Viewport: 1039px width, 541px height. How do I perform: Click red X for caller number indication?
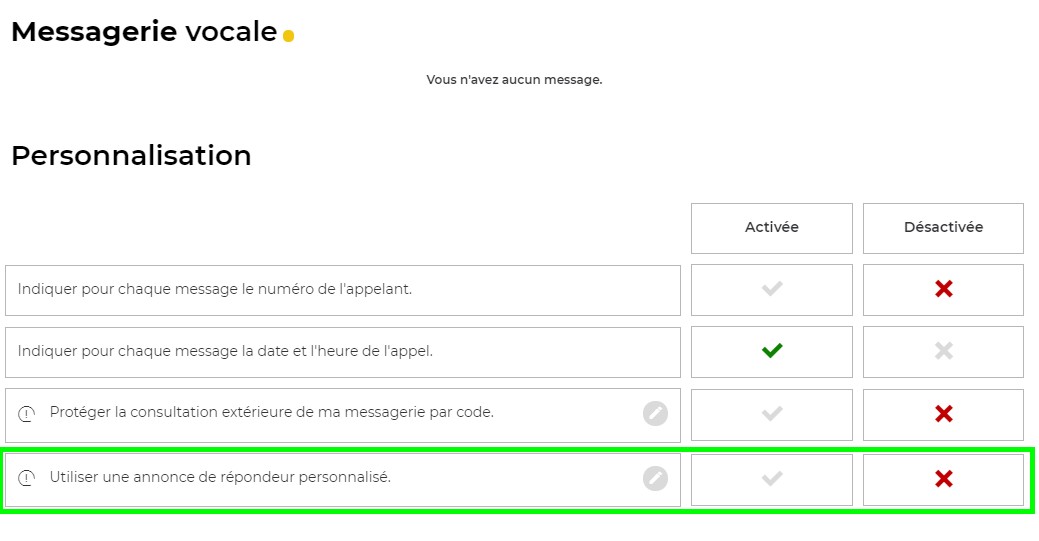[943, 289]
